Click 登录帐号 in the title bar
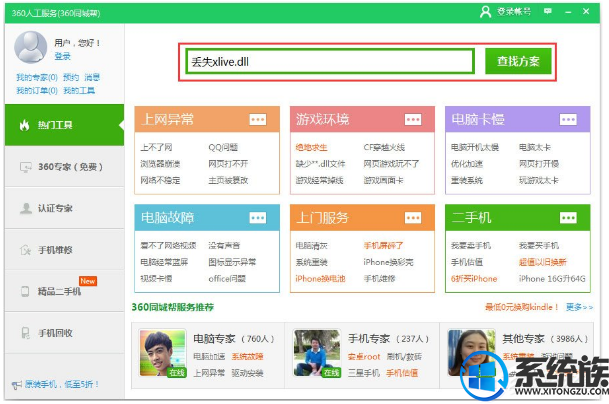The height and width of the screenshot is (404, 609). 514,12
